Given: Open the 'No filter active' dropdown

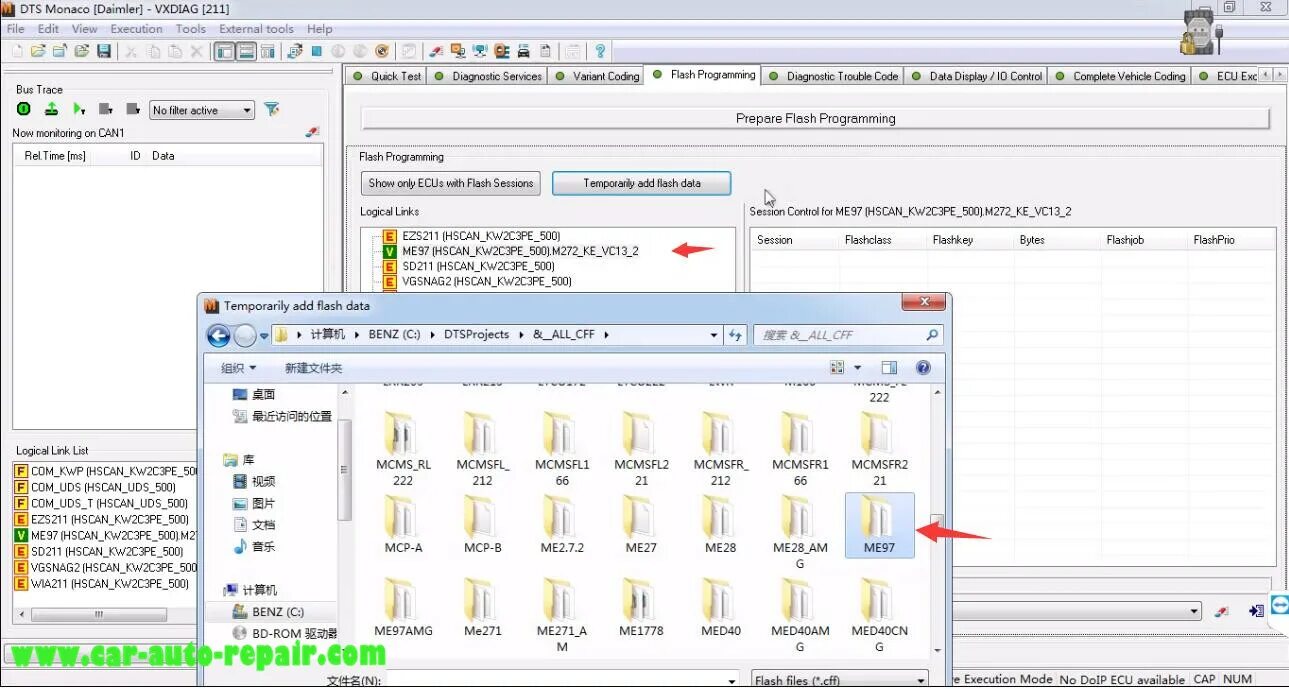Looking at the screenshot, I should pyautogui.click(x=202, y=110).
